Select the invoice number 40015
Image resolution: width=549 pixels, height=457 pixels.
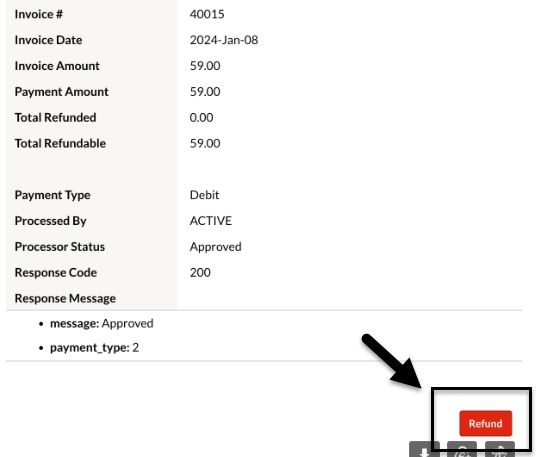point(207,14)
